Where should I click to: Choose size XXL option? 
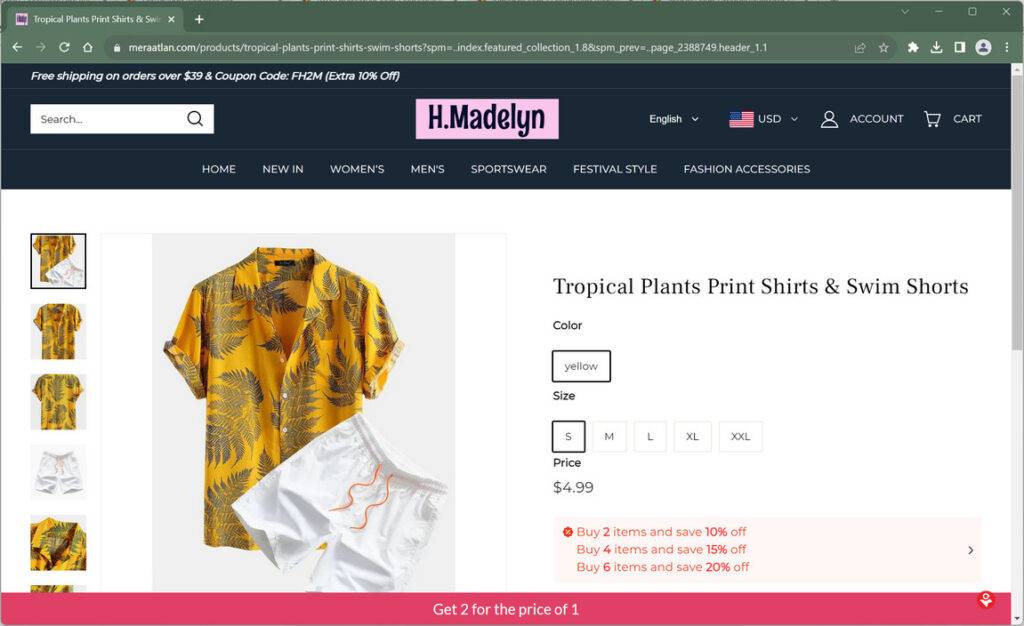pyautogui.click(x=741, y=437)
